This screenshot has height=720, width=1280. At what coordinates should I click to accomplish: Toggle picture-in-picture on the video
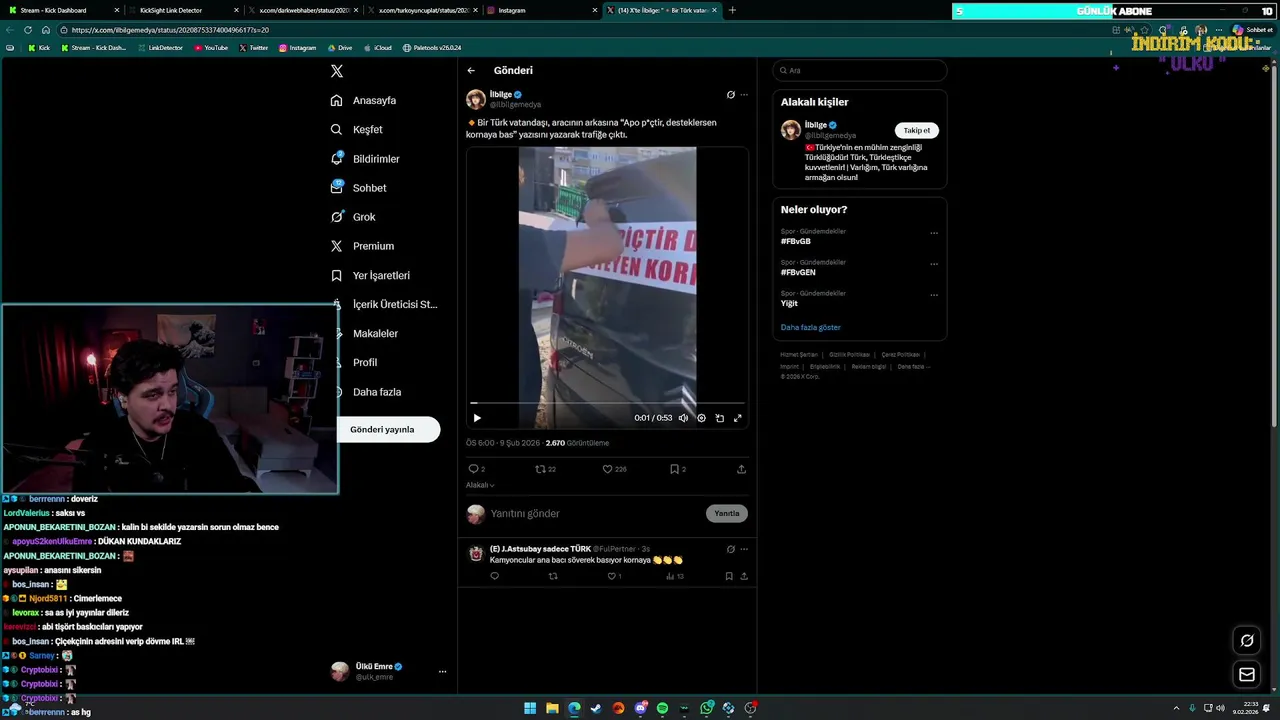tap(719, 418)
